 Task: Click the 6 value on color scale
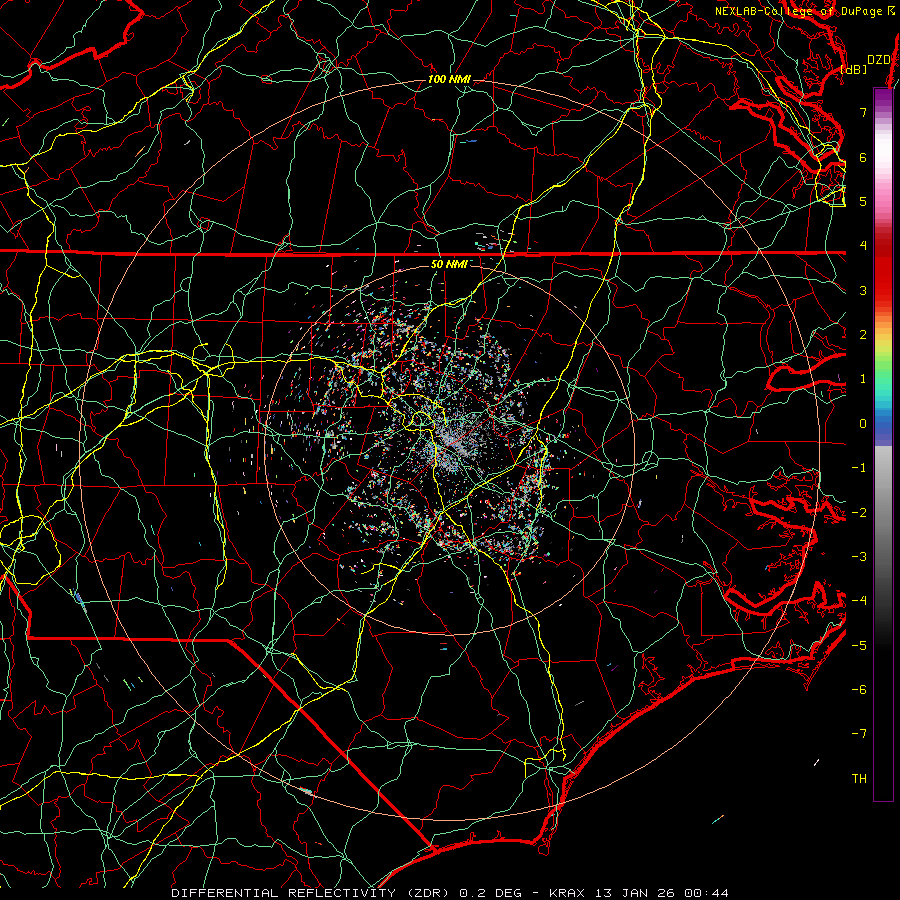point(863,157)
